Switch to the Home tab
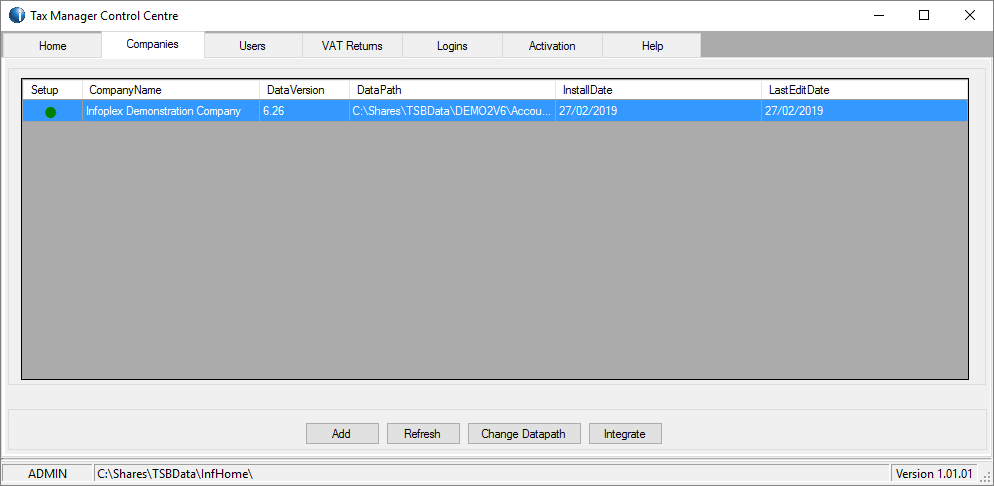Viewport: 994px width, 486px height. pos(52,46)
